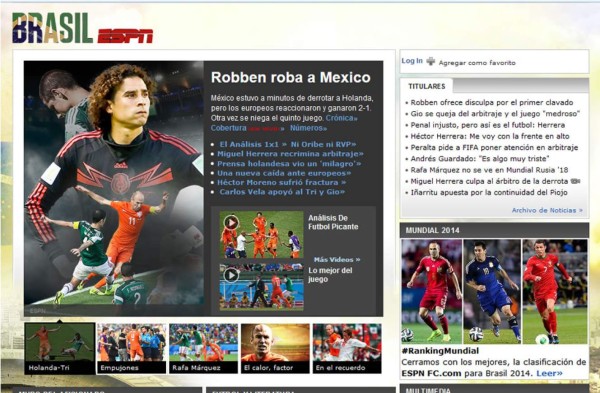Click the main Ochoa feature image
The image size is (600, 393).
114,188
